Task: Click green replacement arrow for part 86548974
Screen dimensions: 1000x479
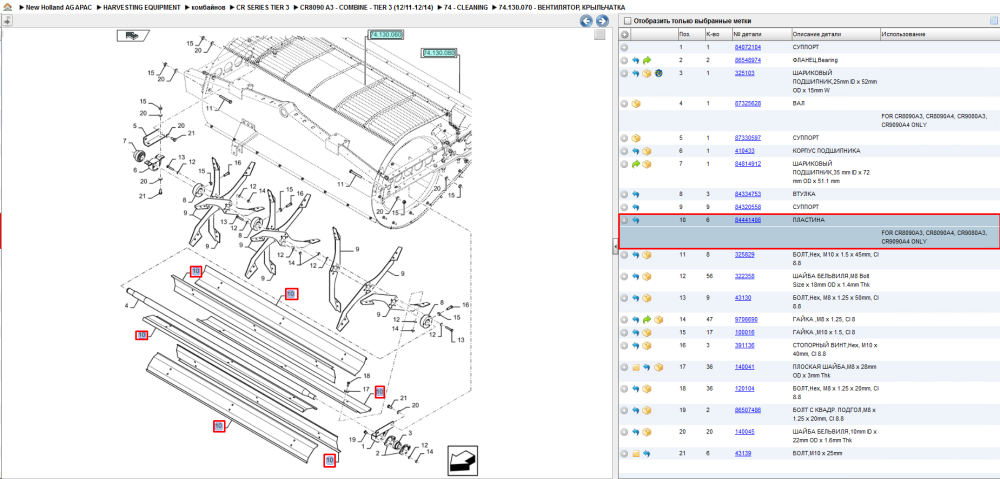Action: (x=647, y=60)
